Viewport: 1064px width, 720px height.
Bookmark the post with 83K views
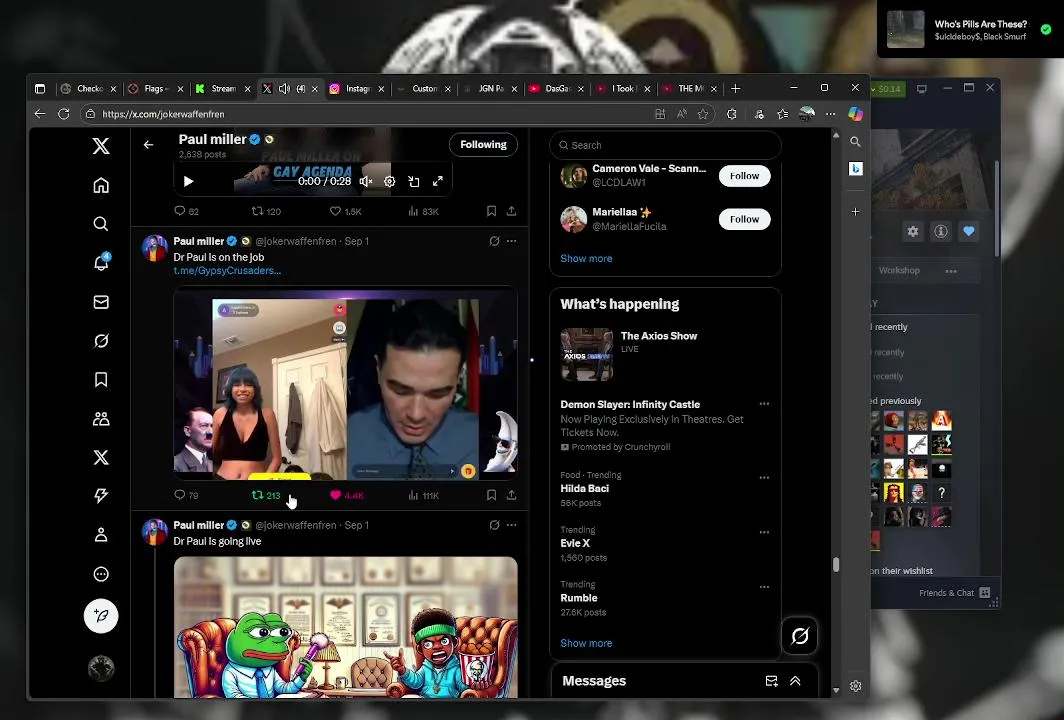[x=491, y=211]
